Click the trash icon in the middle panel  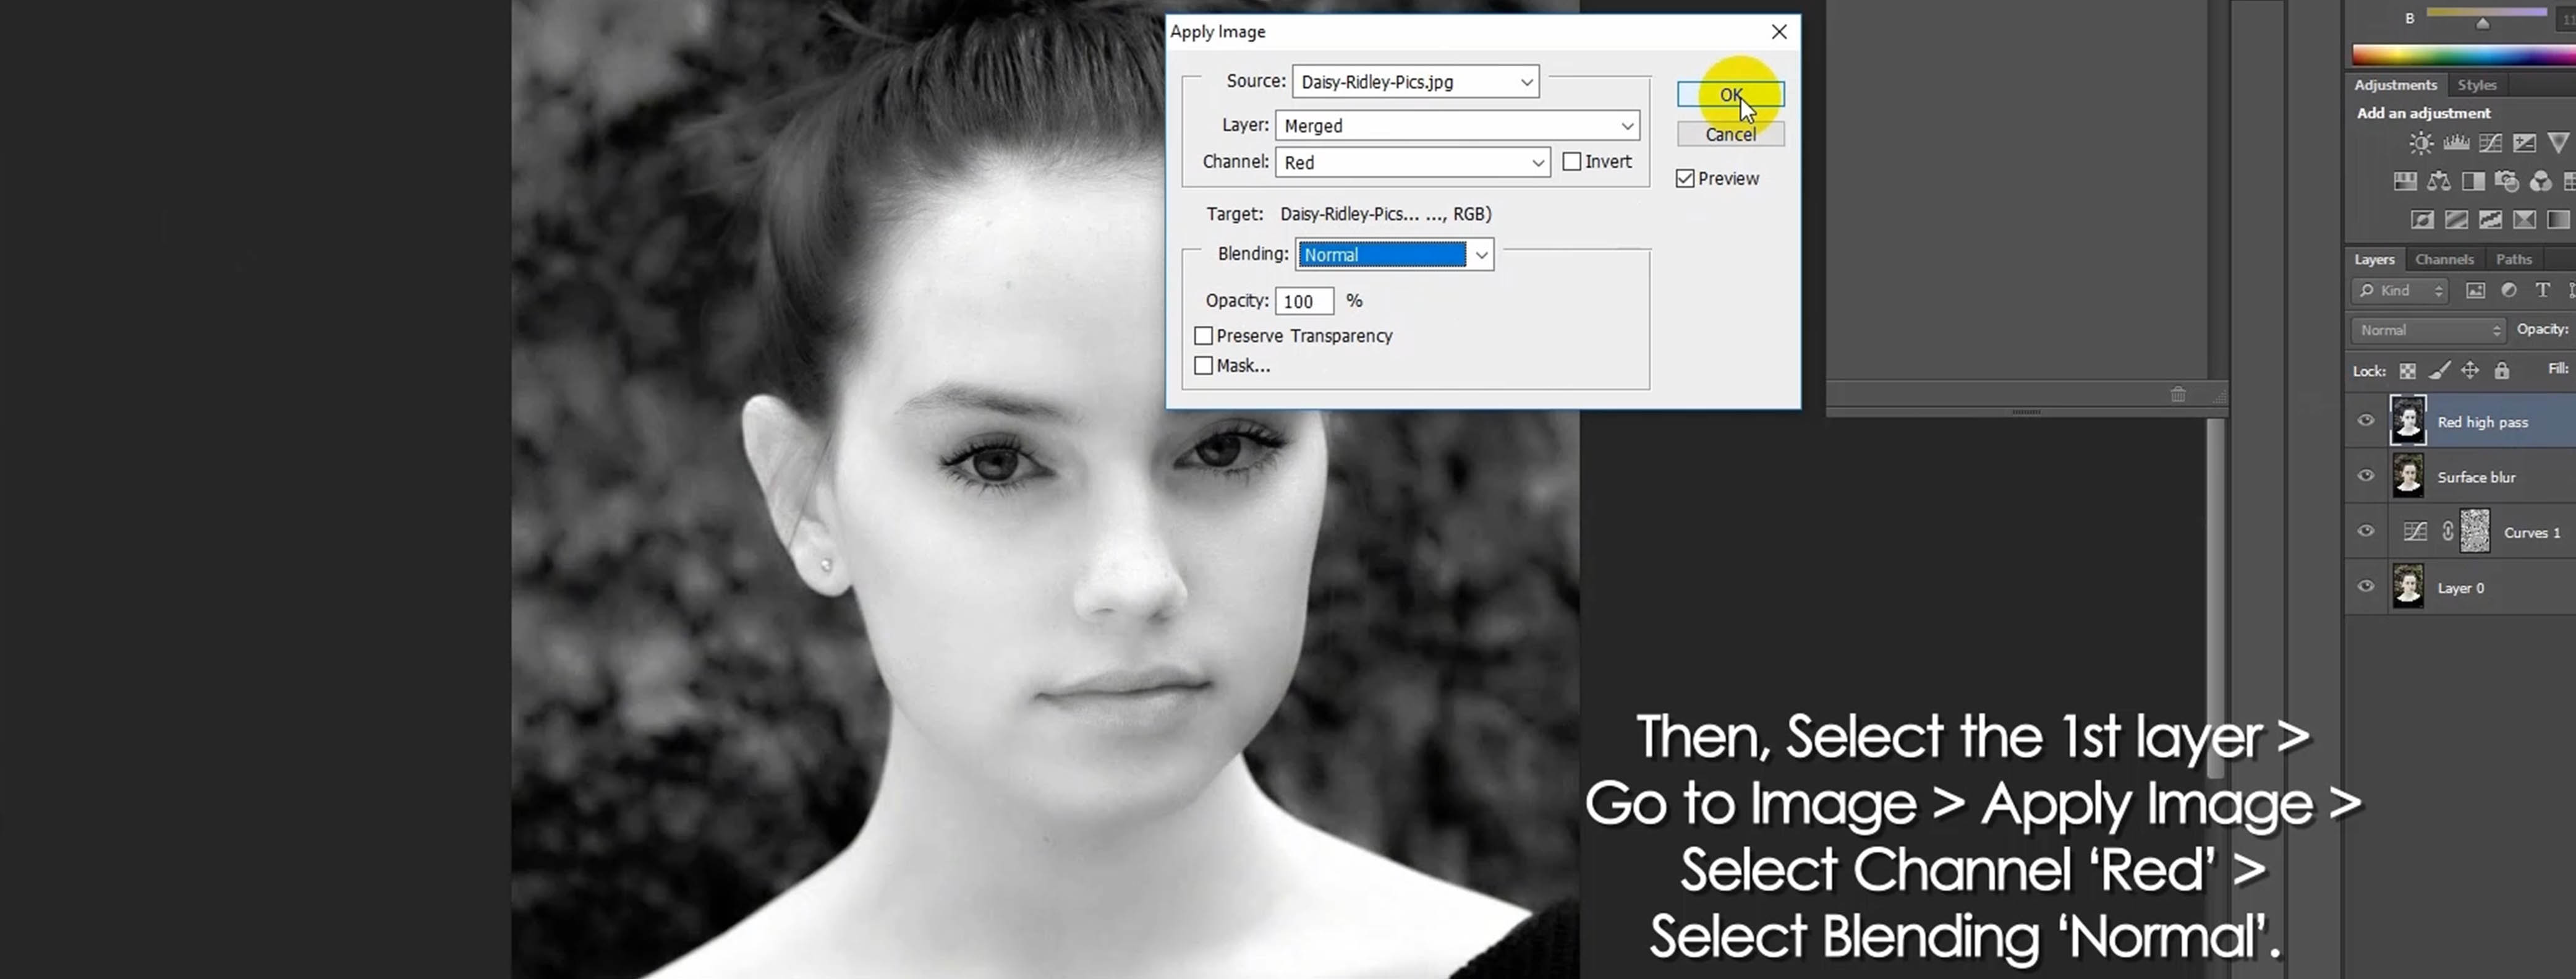pos(2178,394)
